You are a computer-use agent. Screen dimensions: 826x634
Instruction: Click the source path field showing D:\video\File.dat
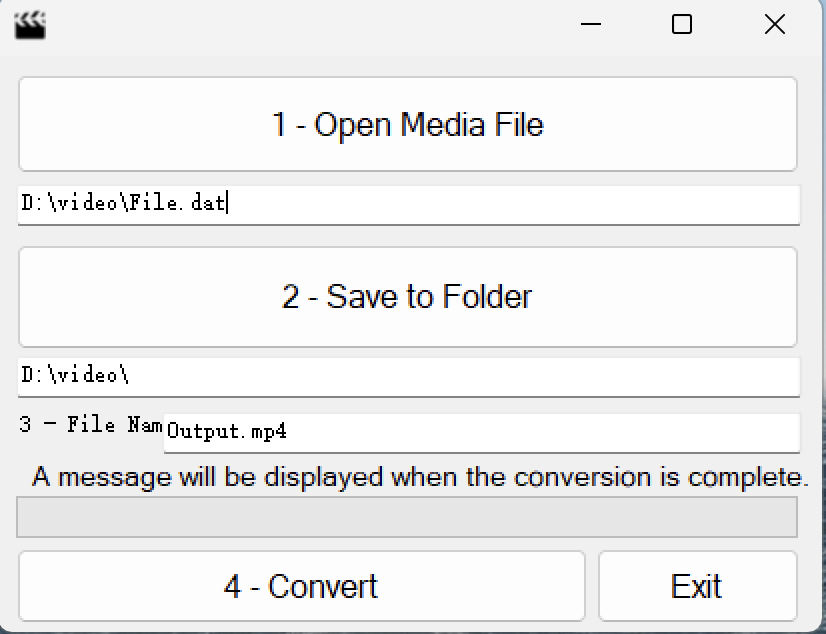[409, 204]
